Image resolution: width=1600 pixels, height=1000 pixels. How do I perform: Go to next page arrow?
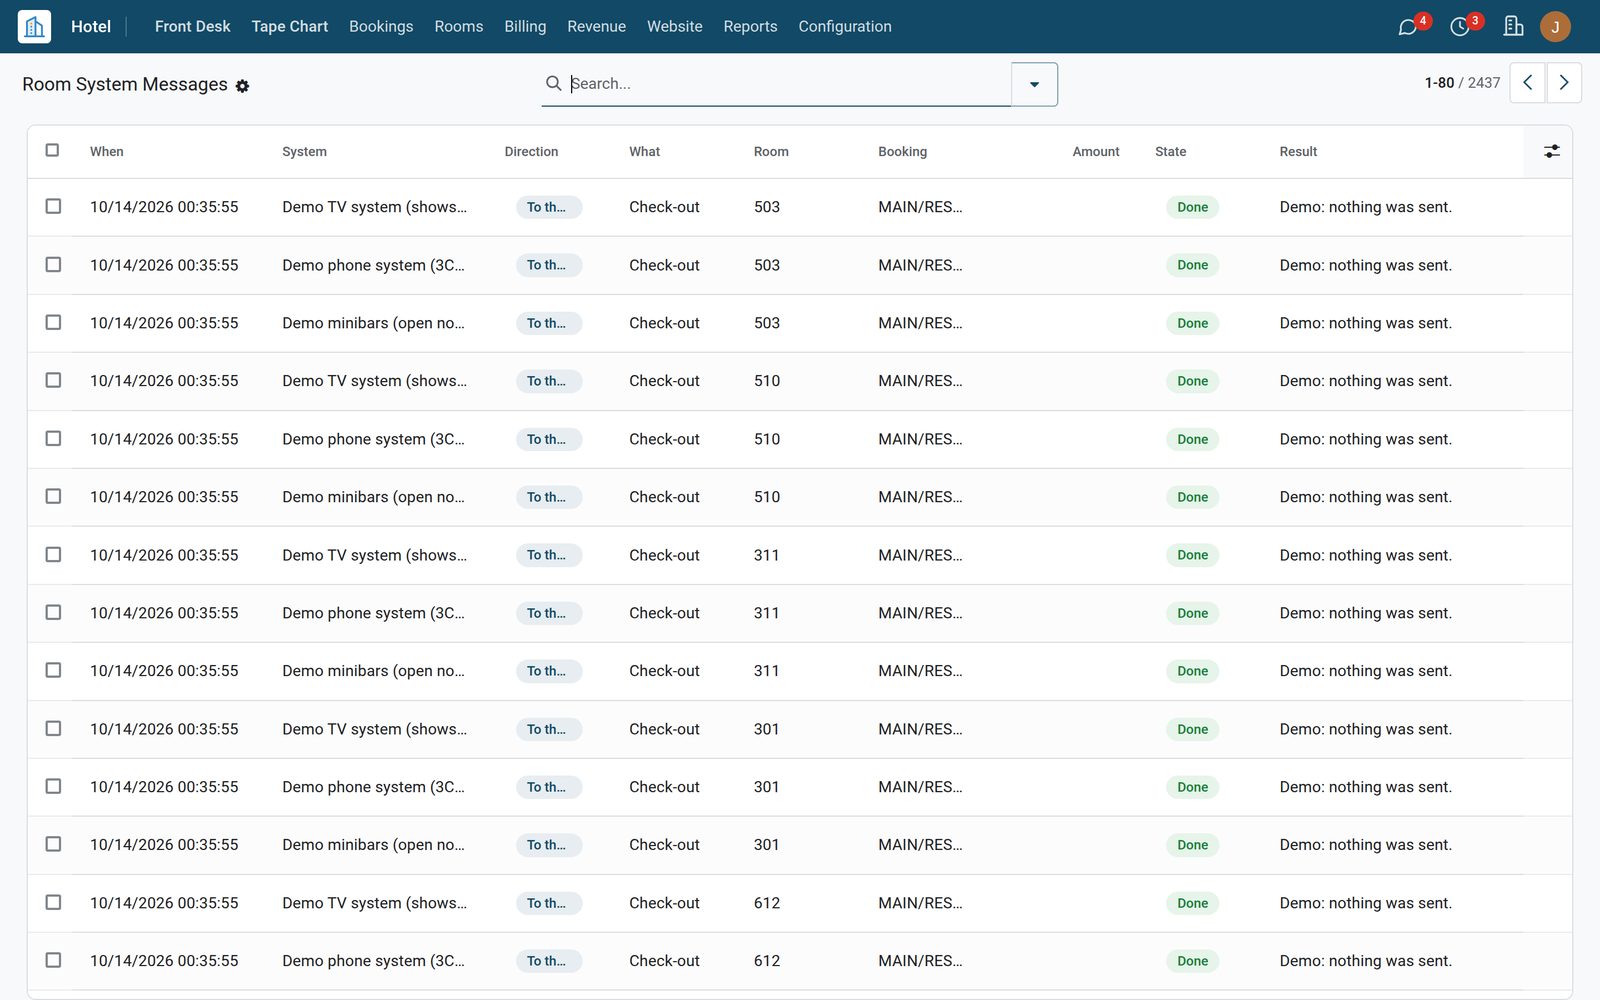(x=1564, y=83)
